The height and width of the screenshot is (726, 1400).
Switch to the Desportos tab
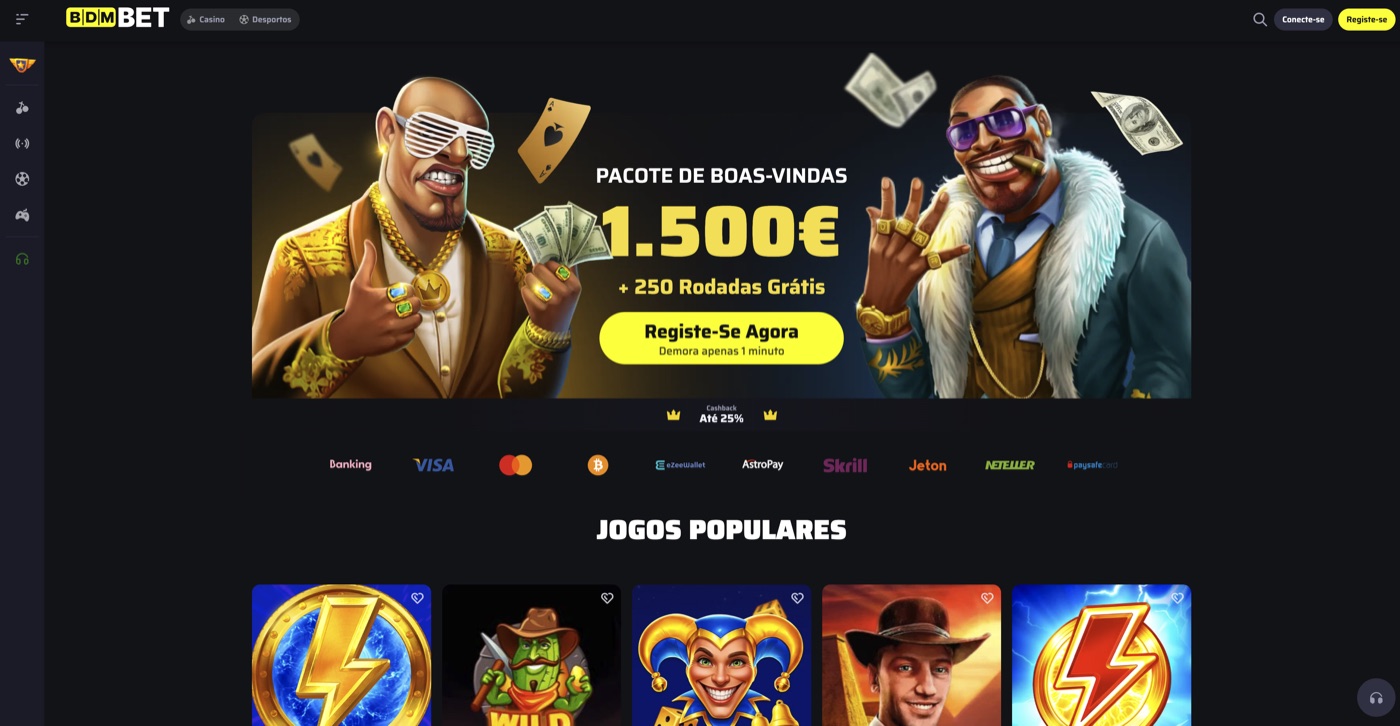click(265, 19)
